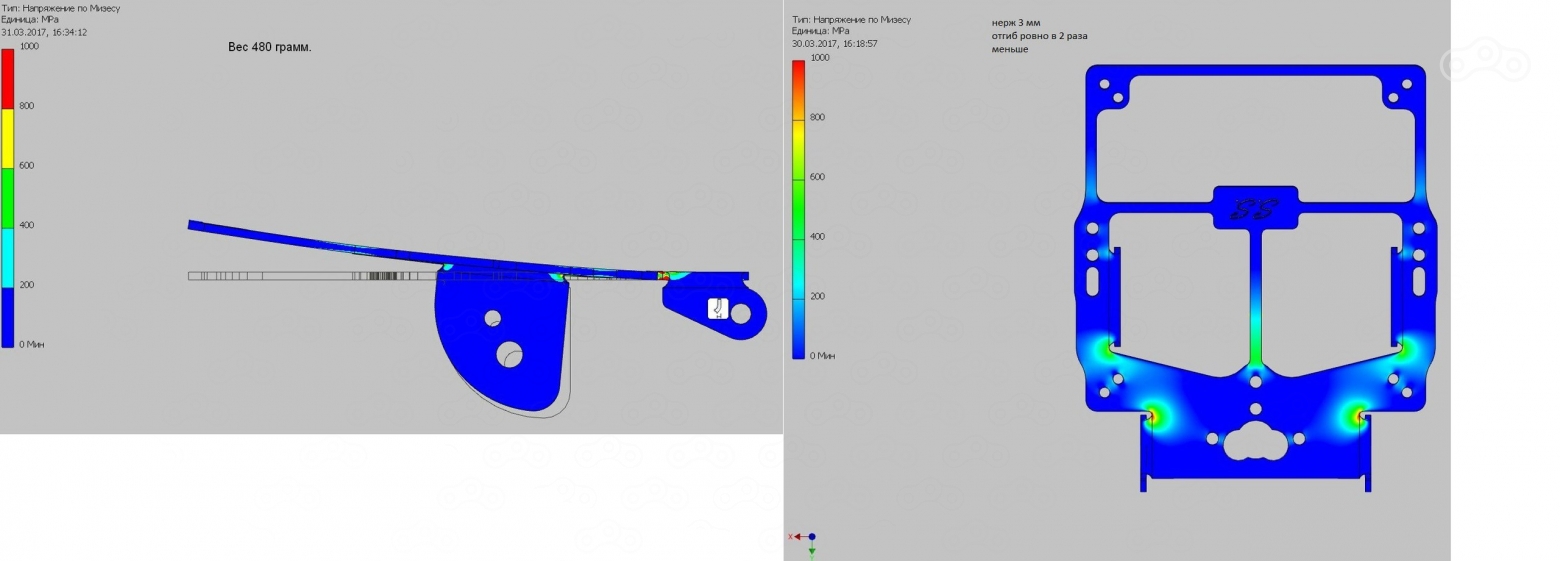The height and width of the screenshot is (561, 1560).
Task: Select the round eyelet hole beside the pin icon
Action: point(741,314)
